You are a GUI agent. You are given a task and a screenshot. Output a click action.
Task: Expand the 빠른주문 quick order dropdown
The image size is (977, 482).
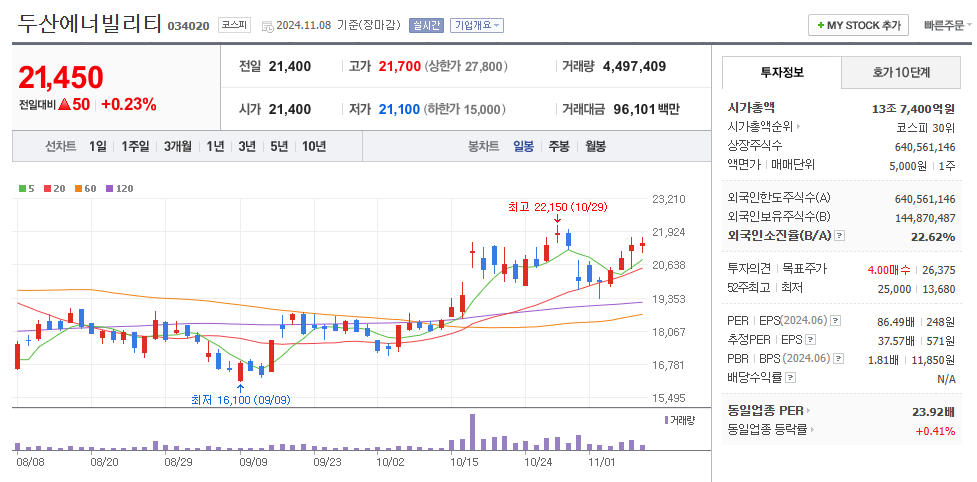click(948, 26)
